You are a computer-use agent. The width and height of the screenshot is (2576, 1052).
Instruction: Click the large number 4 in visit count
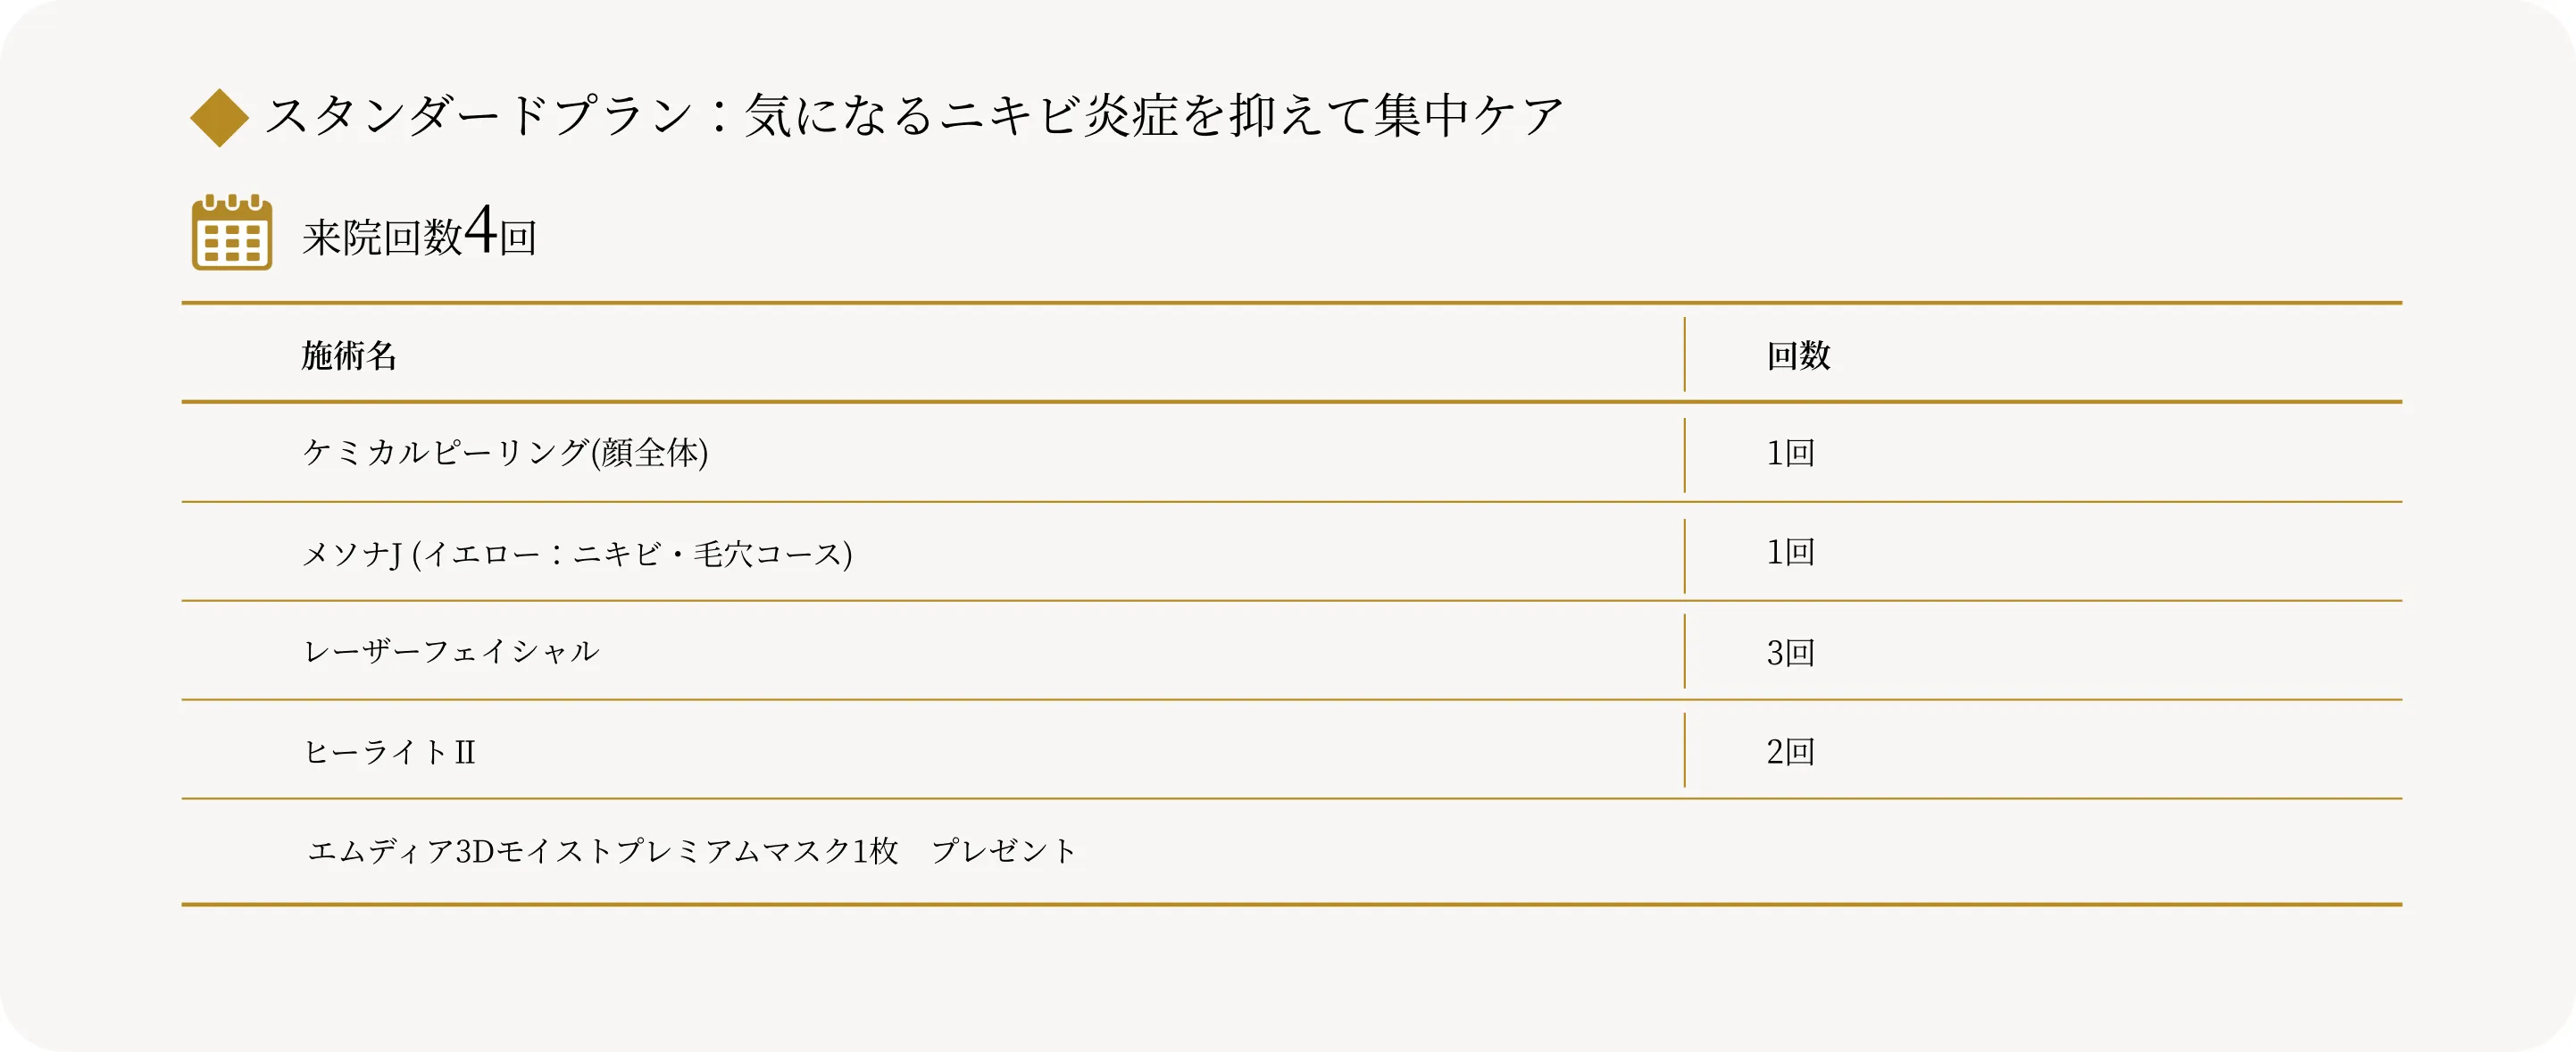click(x=480, y=230)
